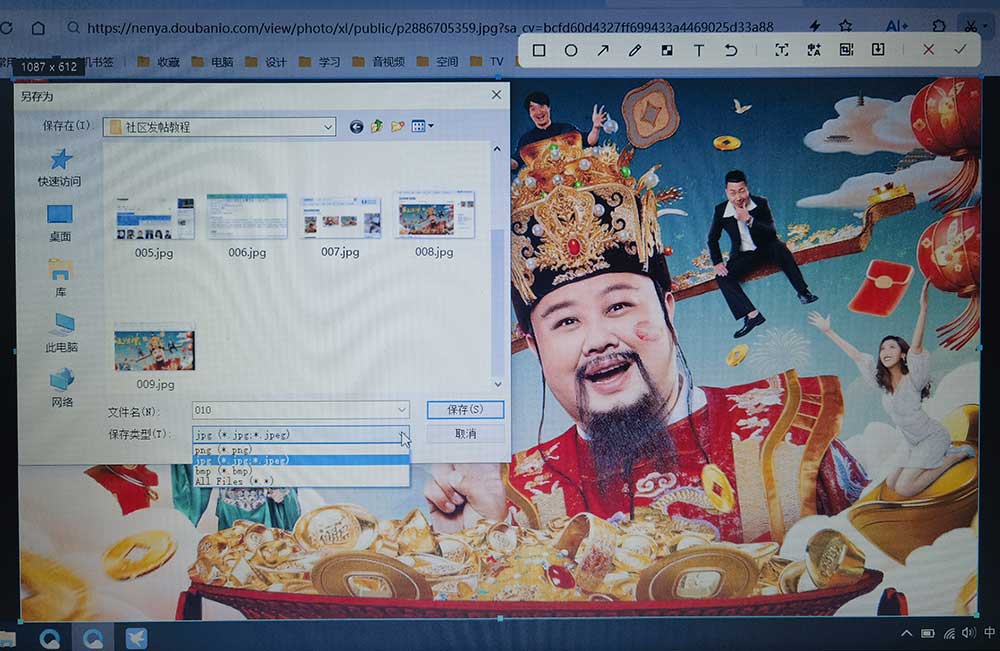Download the screenshot to disk

(x=878, y=50)
